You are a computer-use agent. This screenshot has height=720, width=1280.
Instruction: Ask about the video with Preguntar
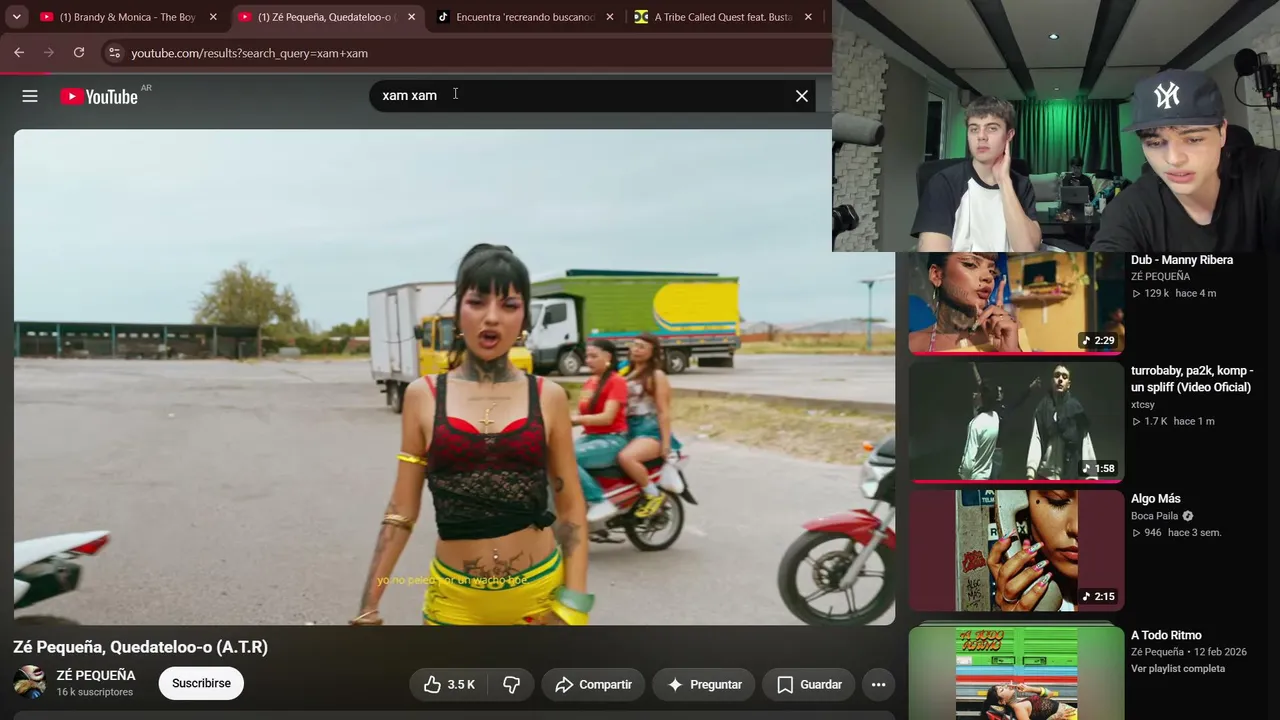pyautogui.click(x=704, y=684)
